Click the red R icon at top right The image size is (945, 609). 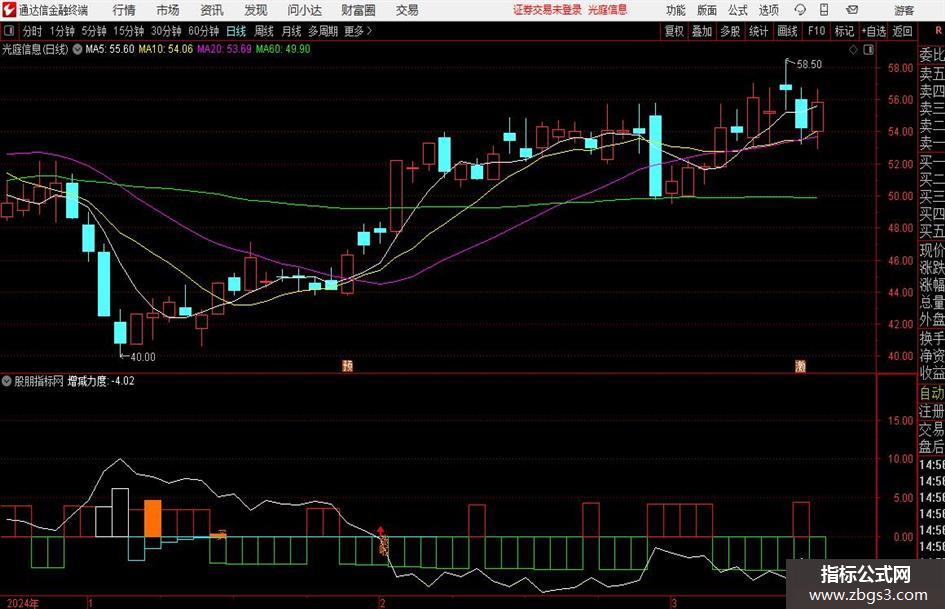(x=938, y=31)
